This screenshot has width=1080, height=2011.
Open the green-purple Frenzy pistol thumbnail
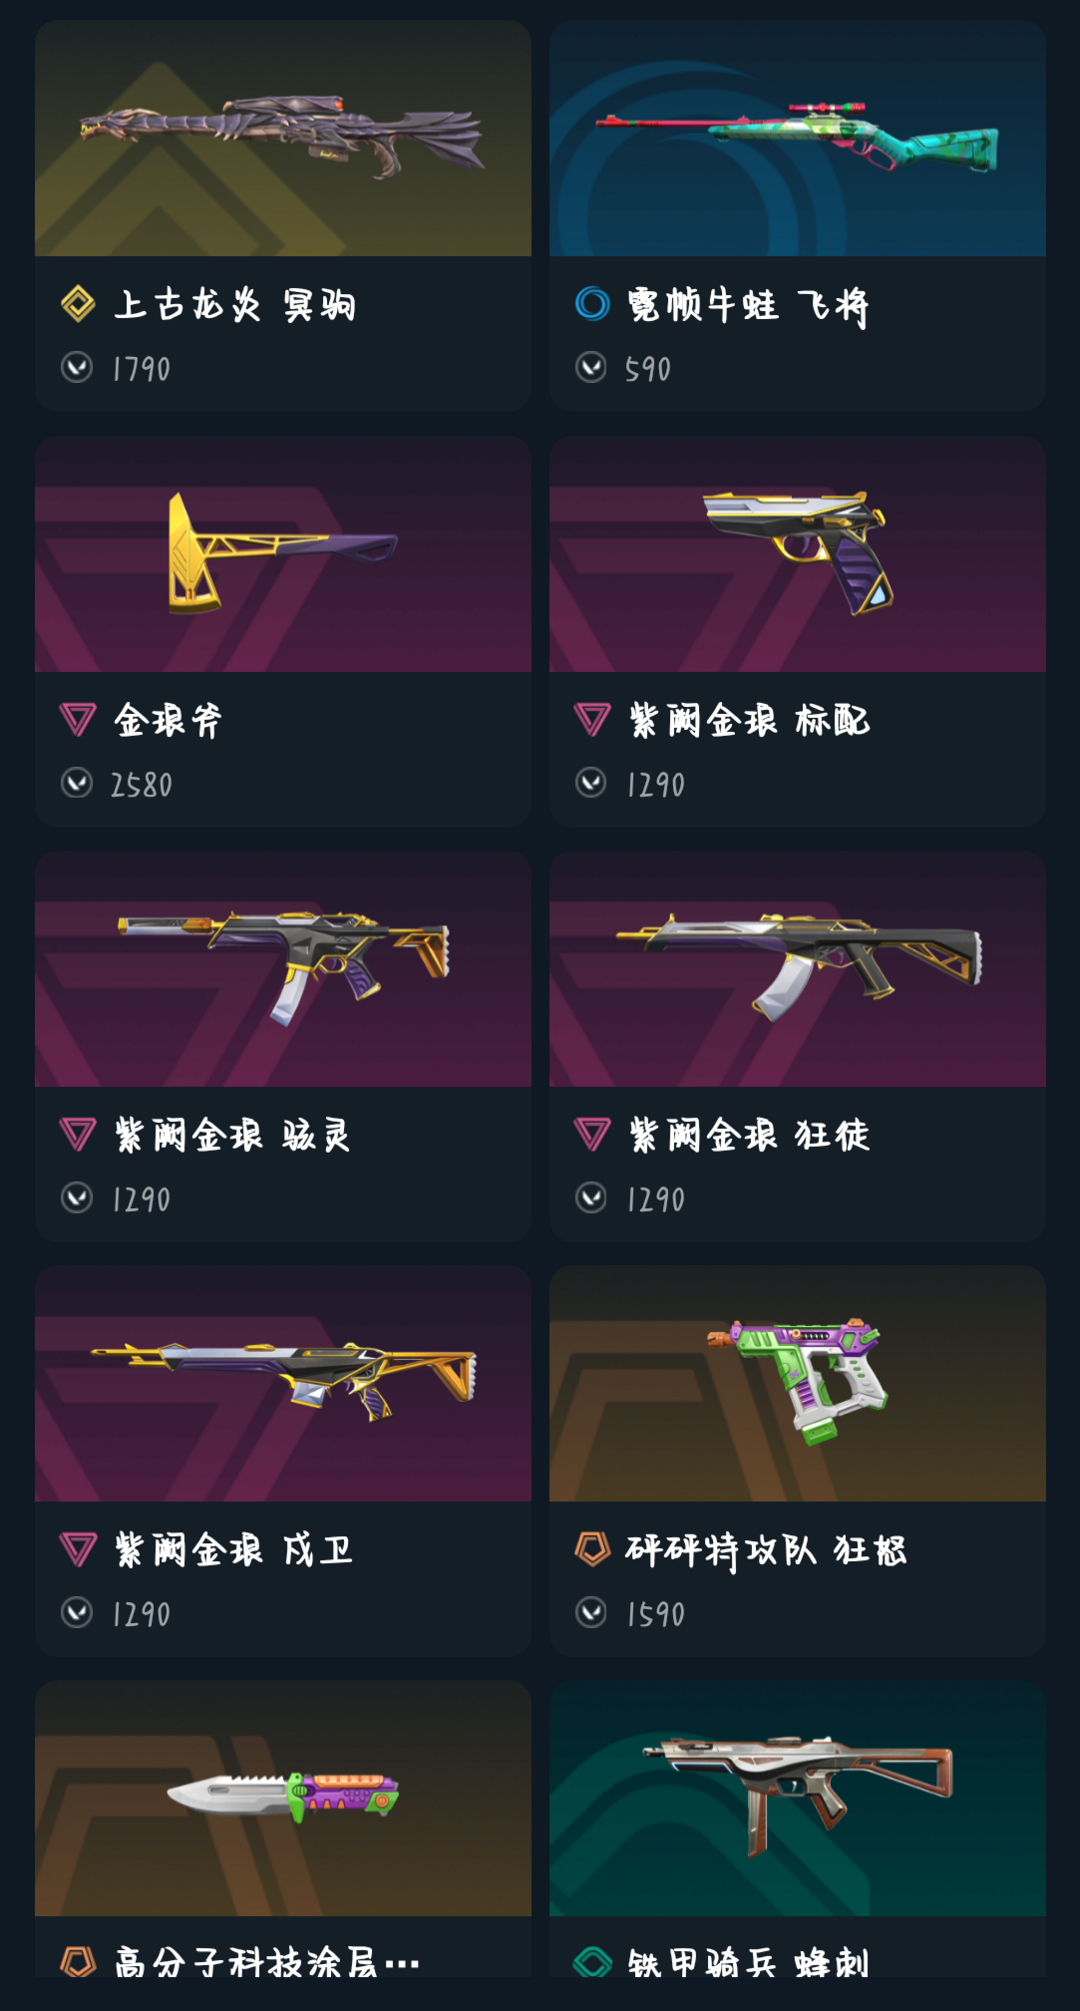[797, 1383]
